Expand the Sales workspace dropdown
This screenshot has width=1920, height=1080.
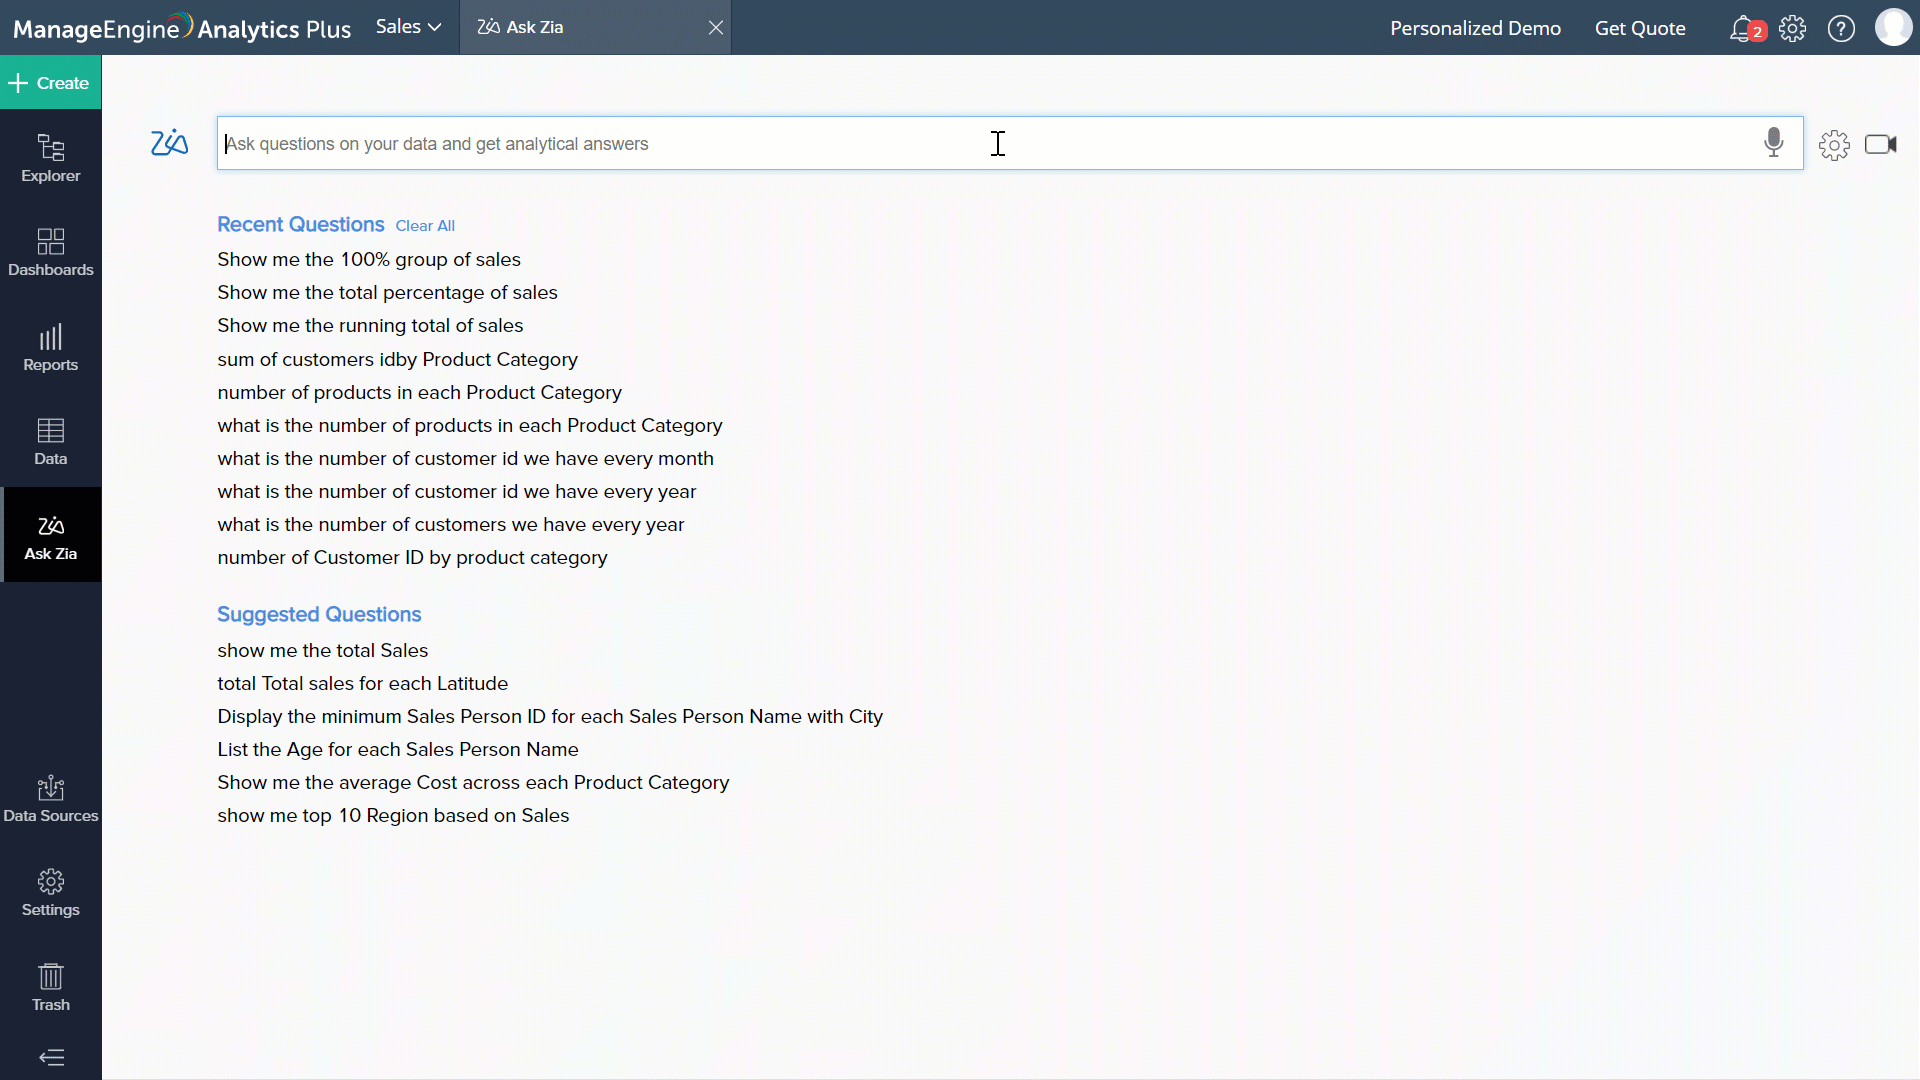click(x=408, y=27)
